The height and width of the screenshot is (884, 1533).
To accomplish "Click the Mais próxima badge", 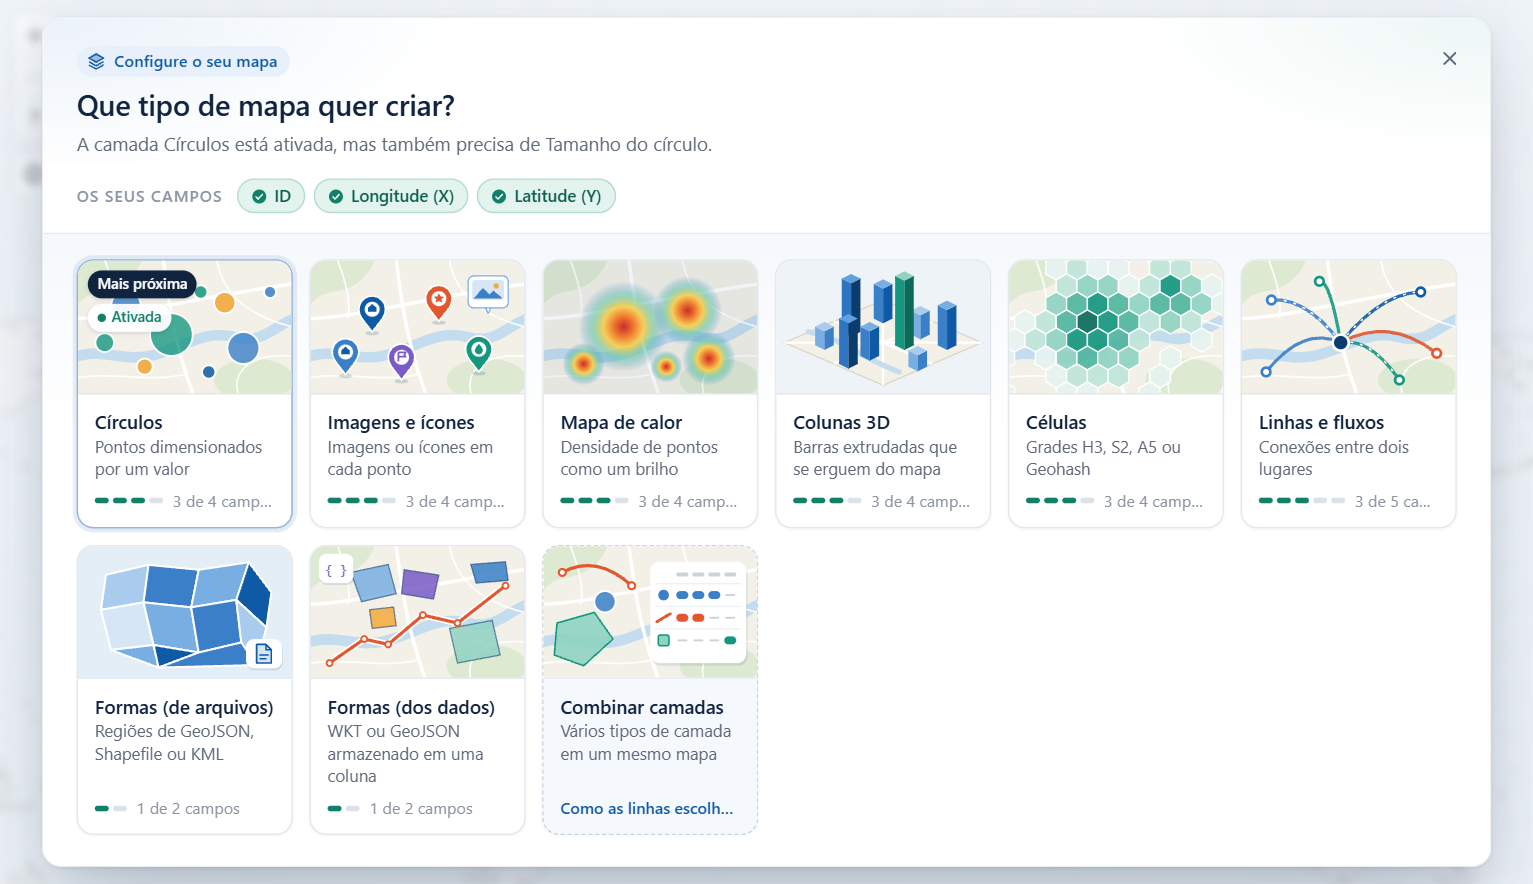I will coord(142,284).
